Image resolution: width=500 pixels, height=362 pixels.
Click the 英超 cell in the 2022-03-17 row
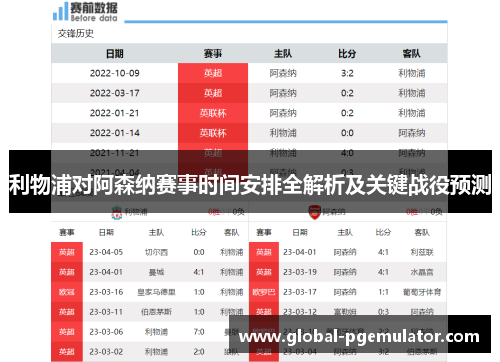[213, 93]
